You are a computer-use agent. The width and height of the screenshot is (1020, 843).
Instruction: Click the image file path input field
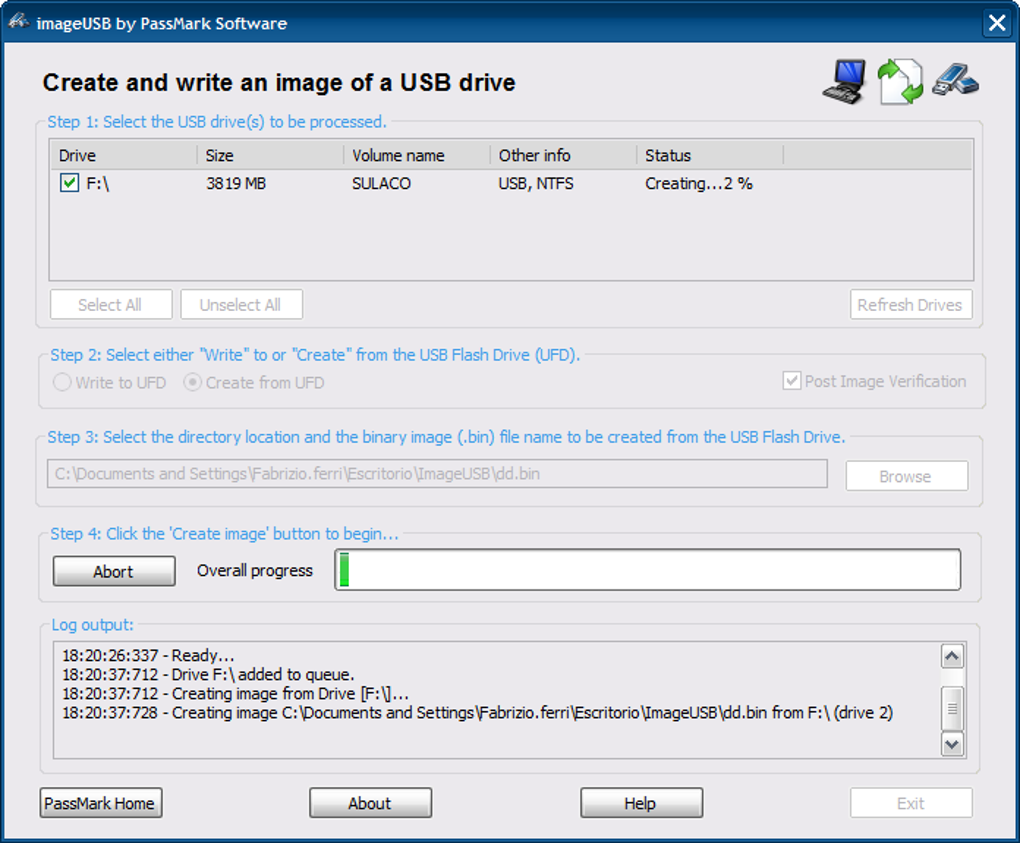click(x=437, y=474)
